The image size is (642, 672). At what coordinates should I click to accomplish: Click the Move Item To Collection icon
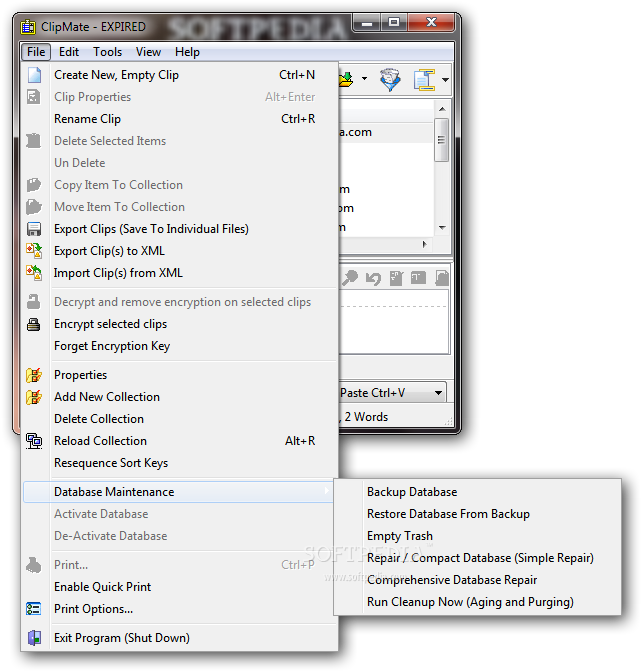(x=34, y=207)
